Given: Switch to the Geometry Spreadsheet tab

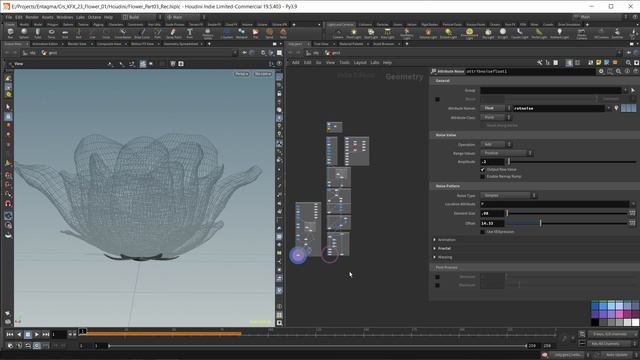Looking at the screenshot, I should click(180, 44).
